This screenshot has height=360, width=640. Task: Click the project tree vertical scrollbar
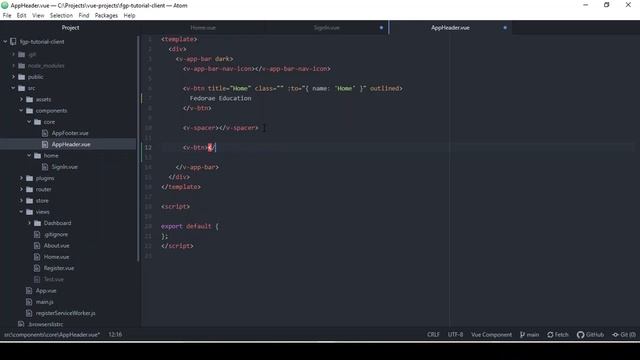click(x=138, y=149)
